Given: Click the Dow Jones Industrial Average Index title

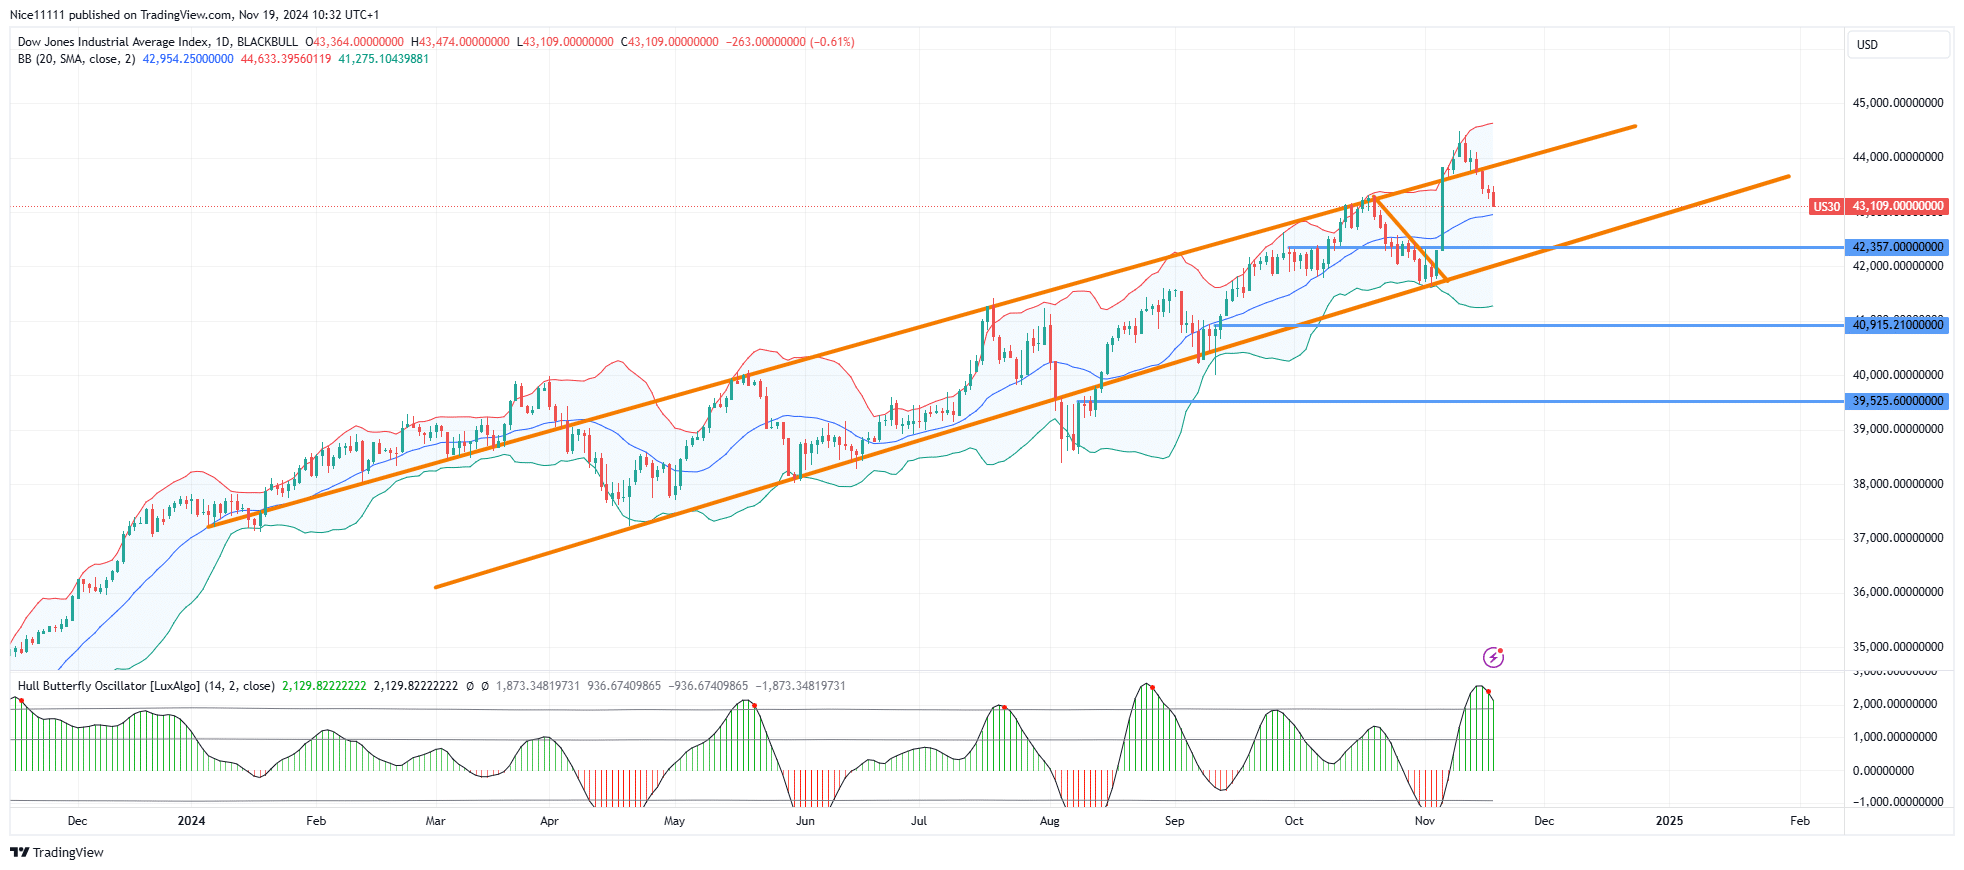Looking at the screenshot, I should pyautogui.click(x=114, y=42).
